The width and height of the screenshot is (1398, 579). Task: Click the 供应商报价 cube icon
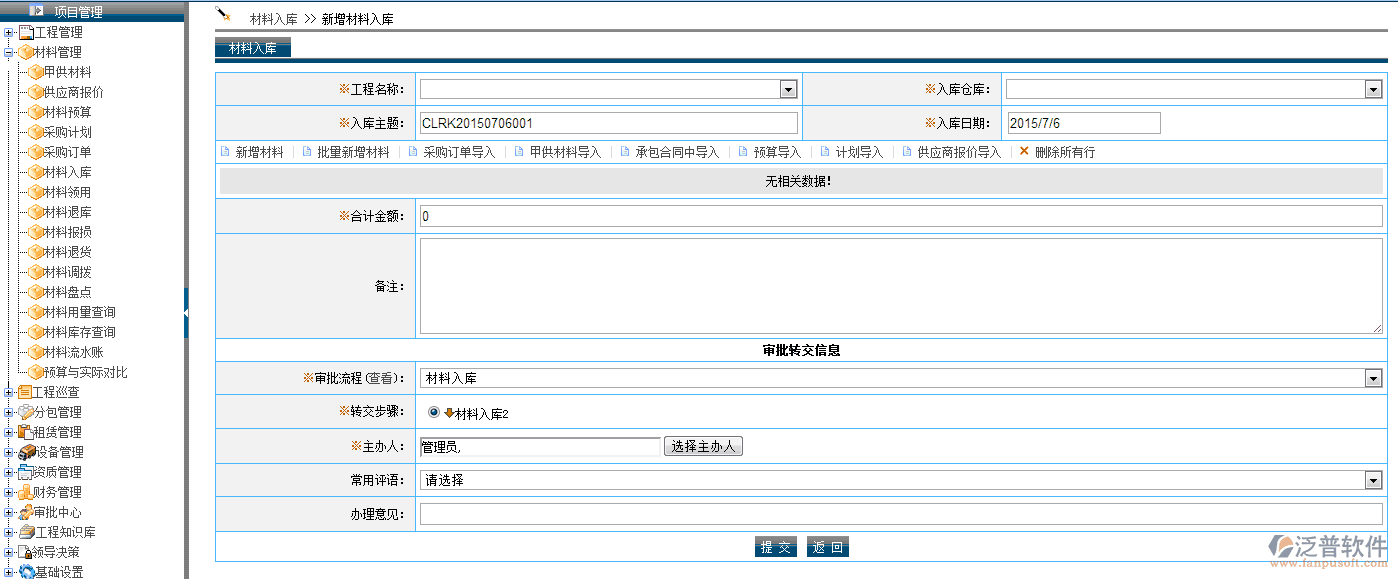pyautogui.click(x=35, y=92)
